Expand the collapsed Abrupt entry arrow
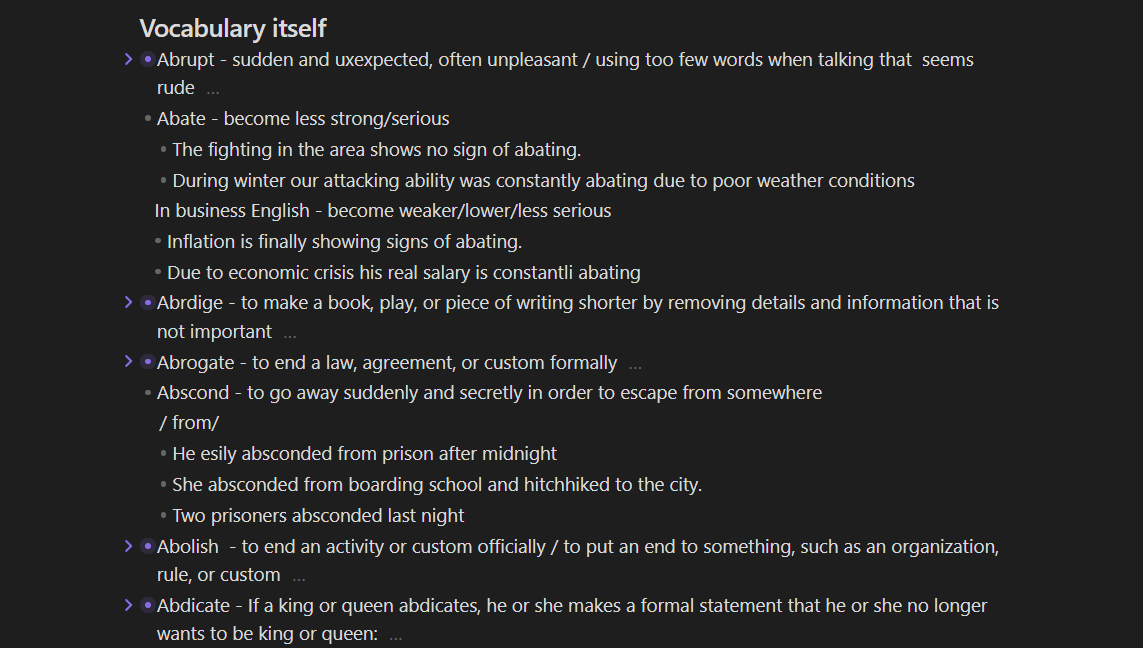Screen dimensions: 1143x648 [128, 59]
